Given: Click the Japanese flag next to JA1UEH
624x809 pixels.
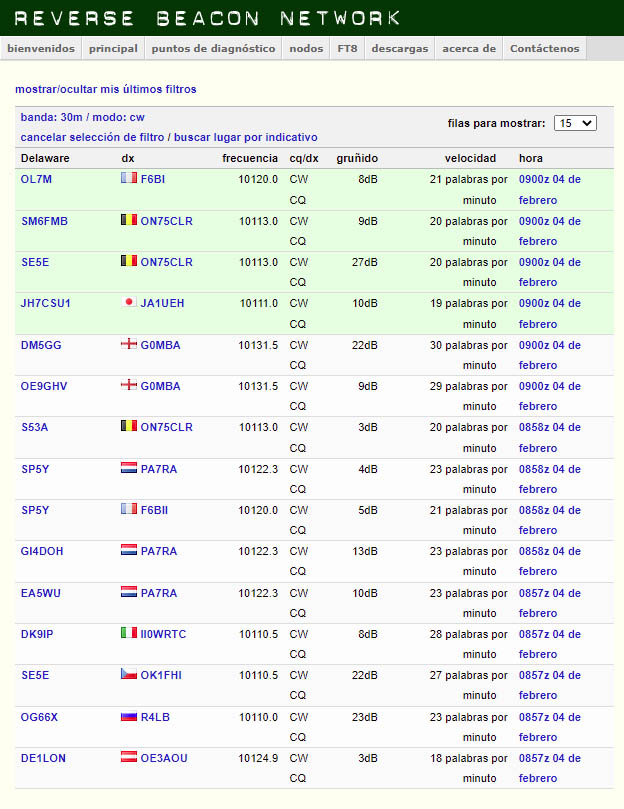Looking at the screenshot, I should click(x=128, y=303).
